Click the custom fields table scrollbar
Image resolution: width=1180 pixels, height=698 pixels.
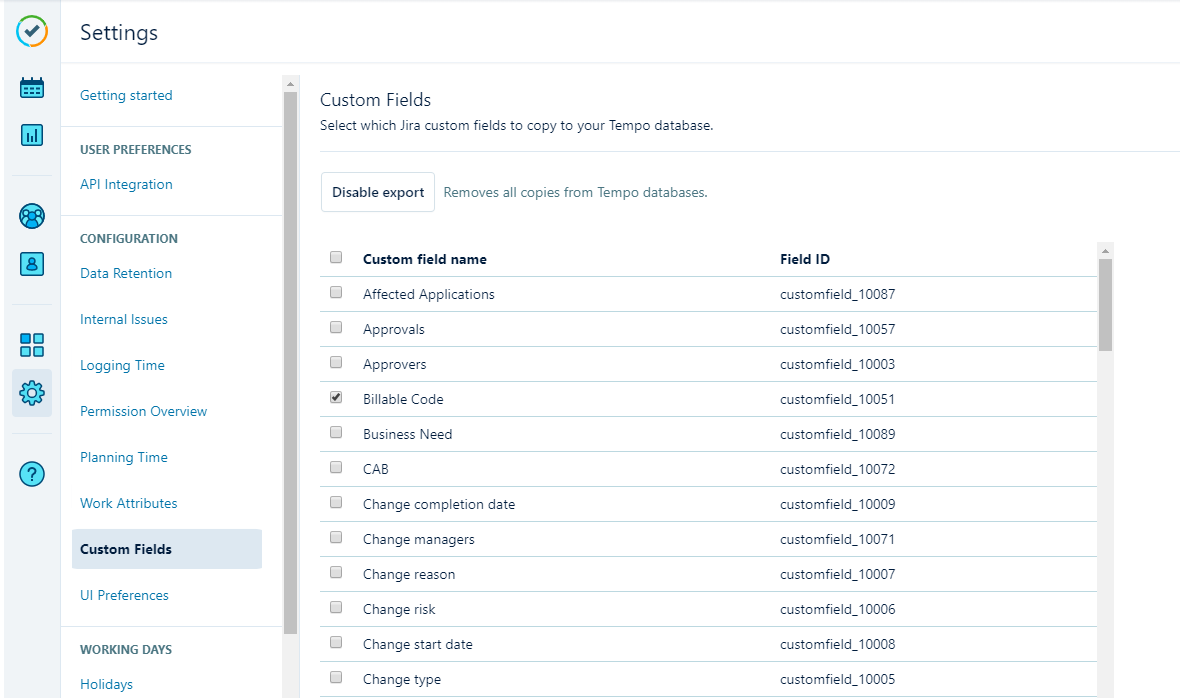[1105, 305]
